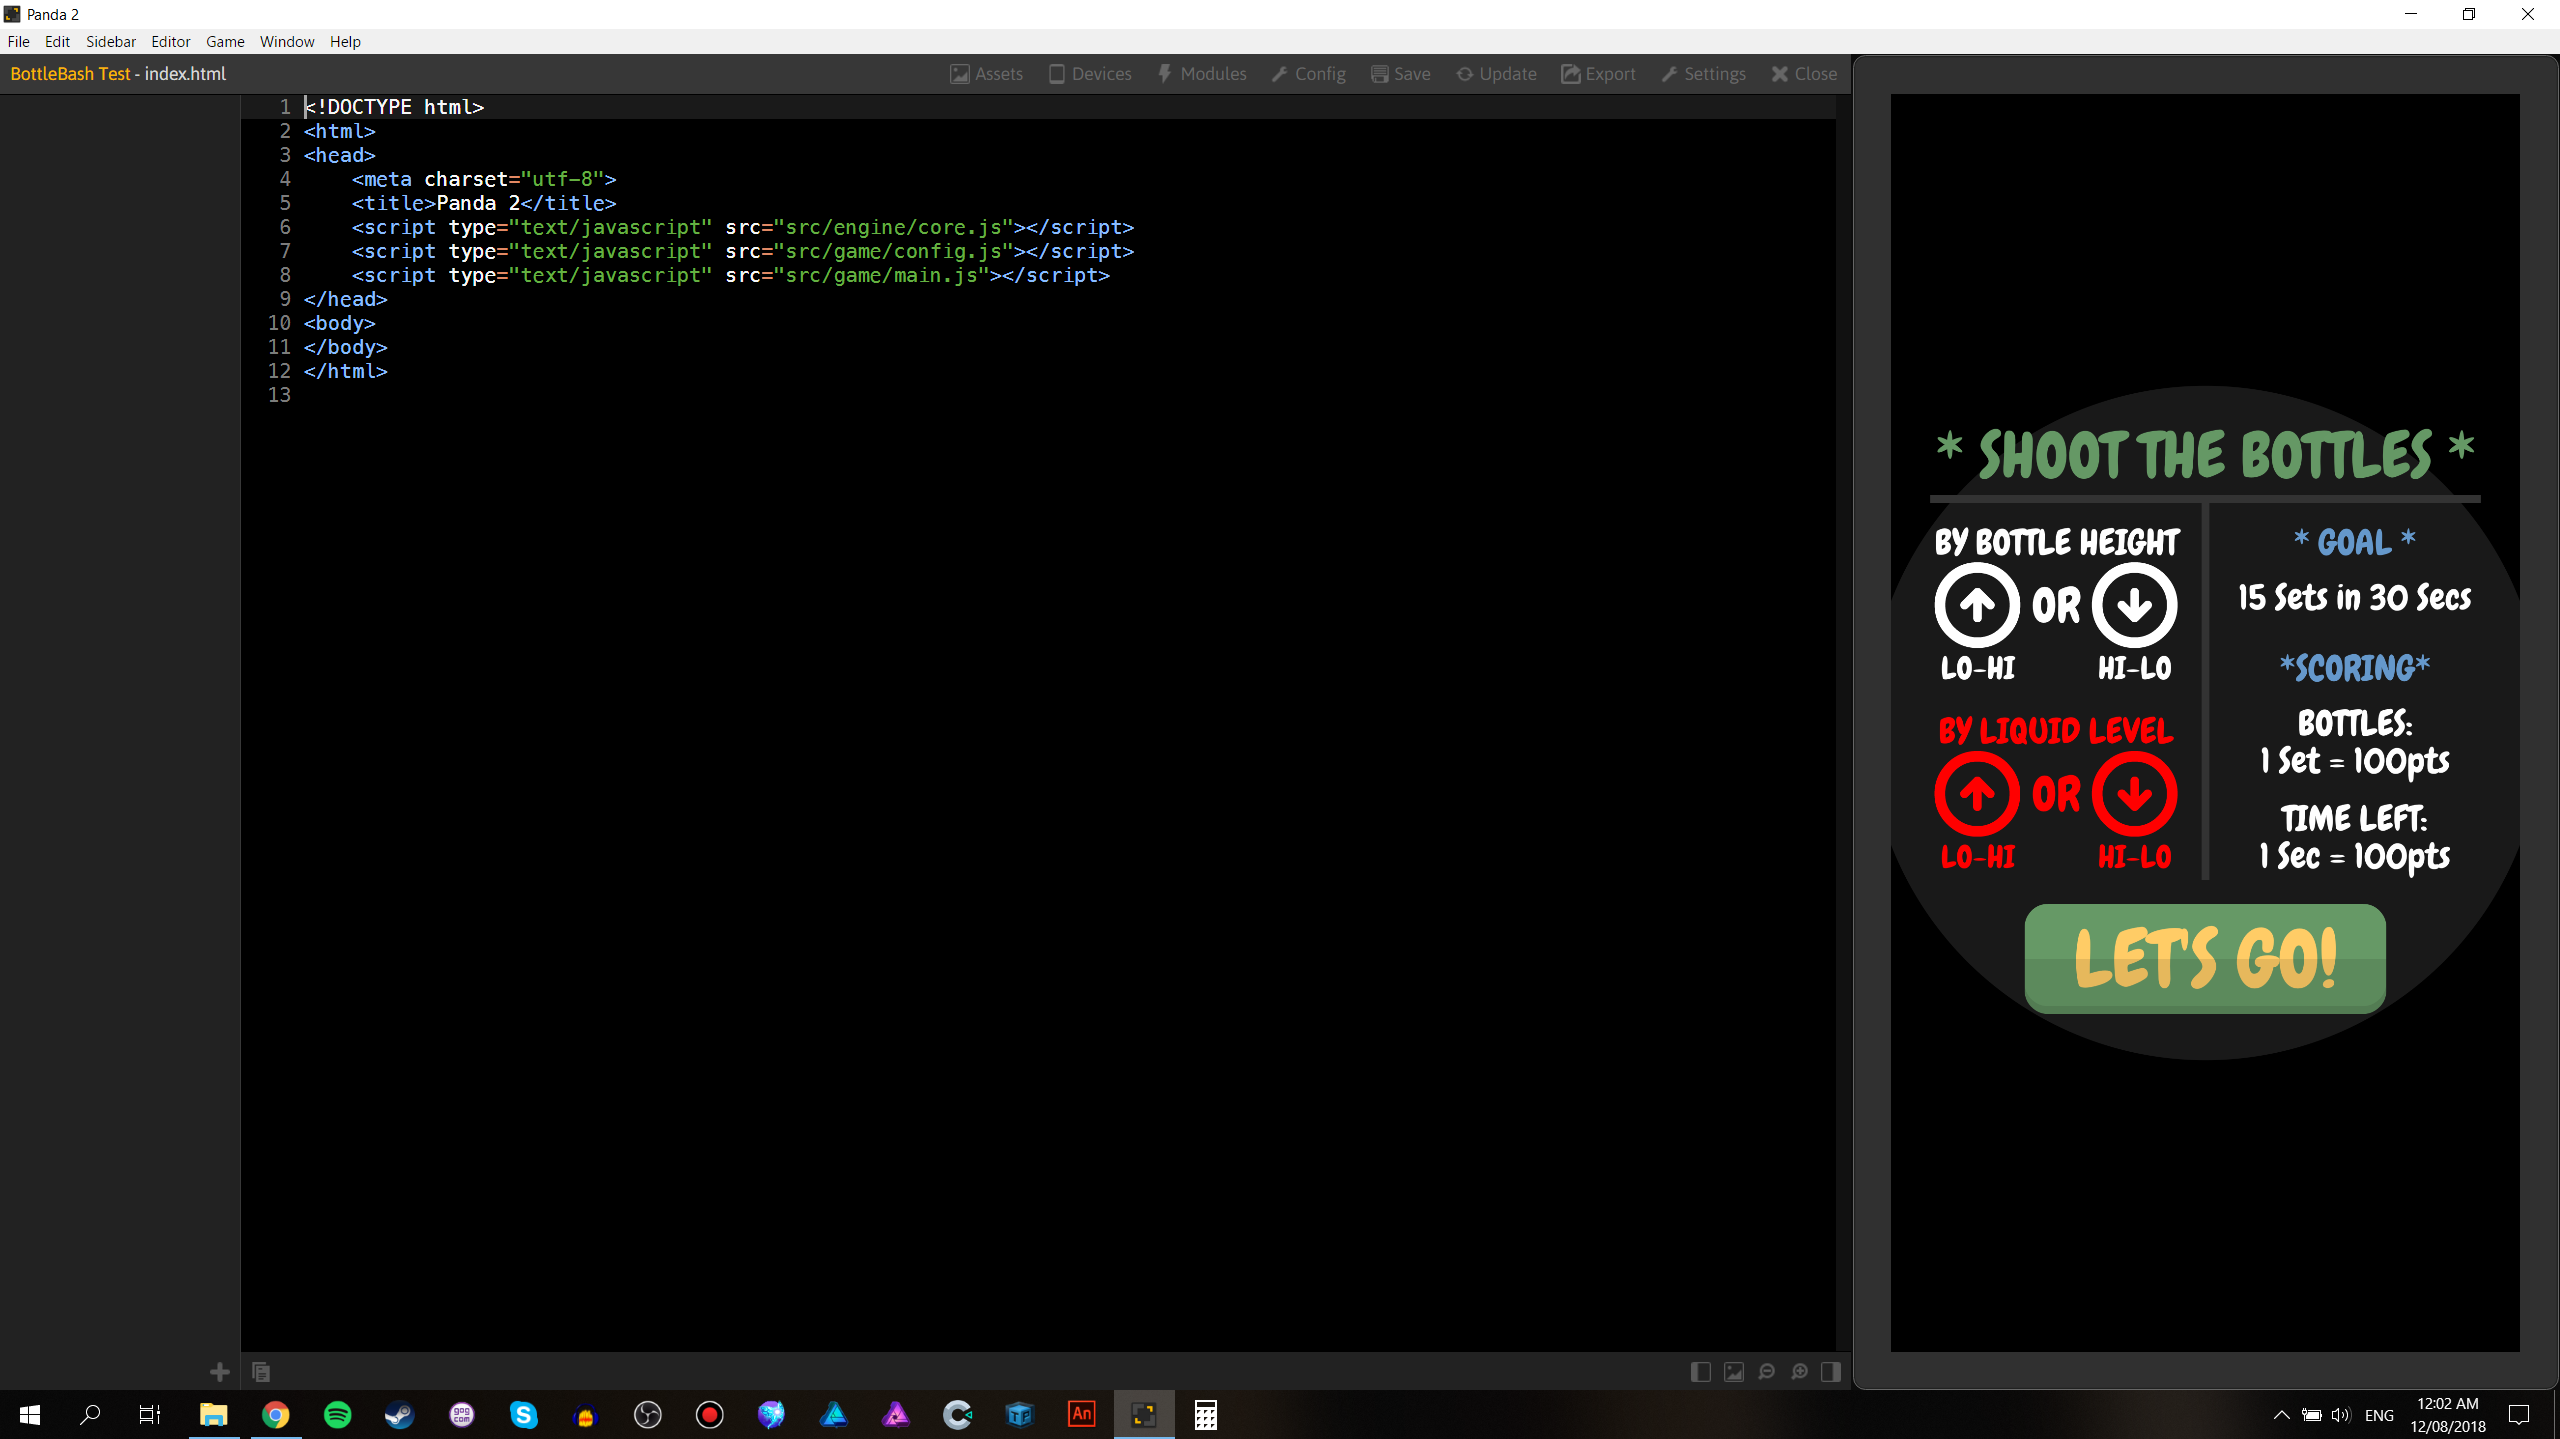Open Skype from the taskbar
The width and height of the screenshot is (2560, 1439).
click(x=523, y=1415)
